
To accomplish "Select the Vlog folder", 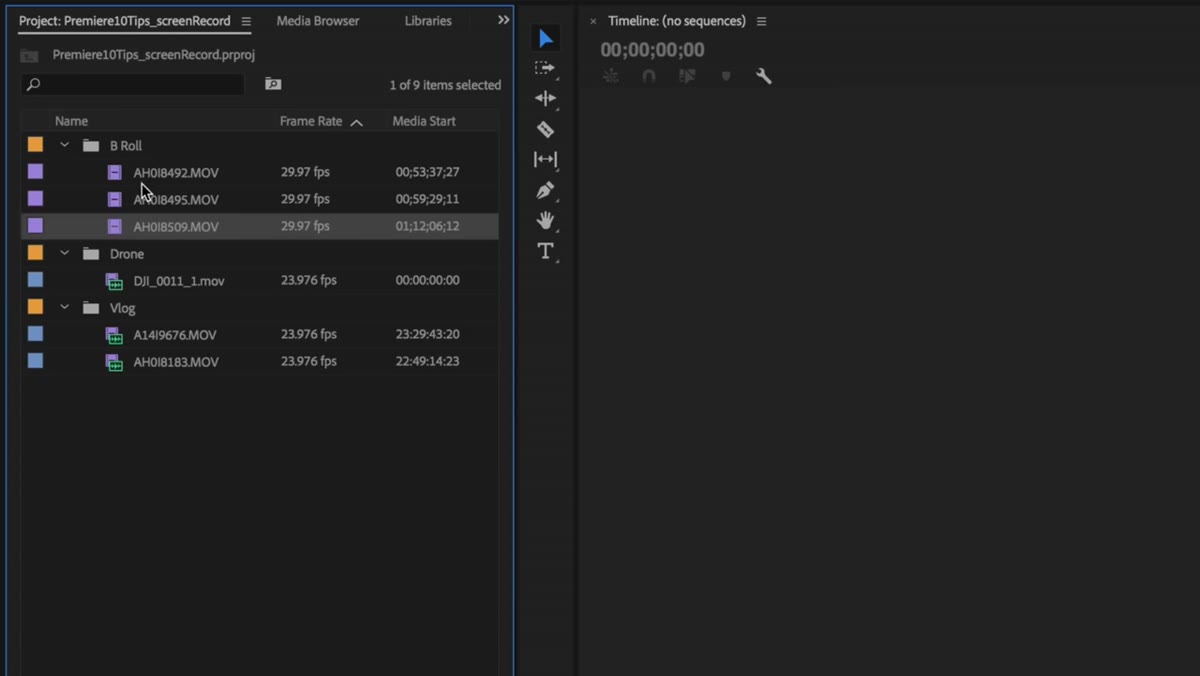I will [123, 308].
